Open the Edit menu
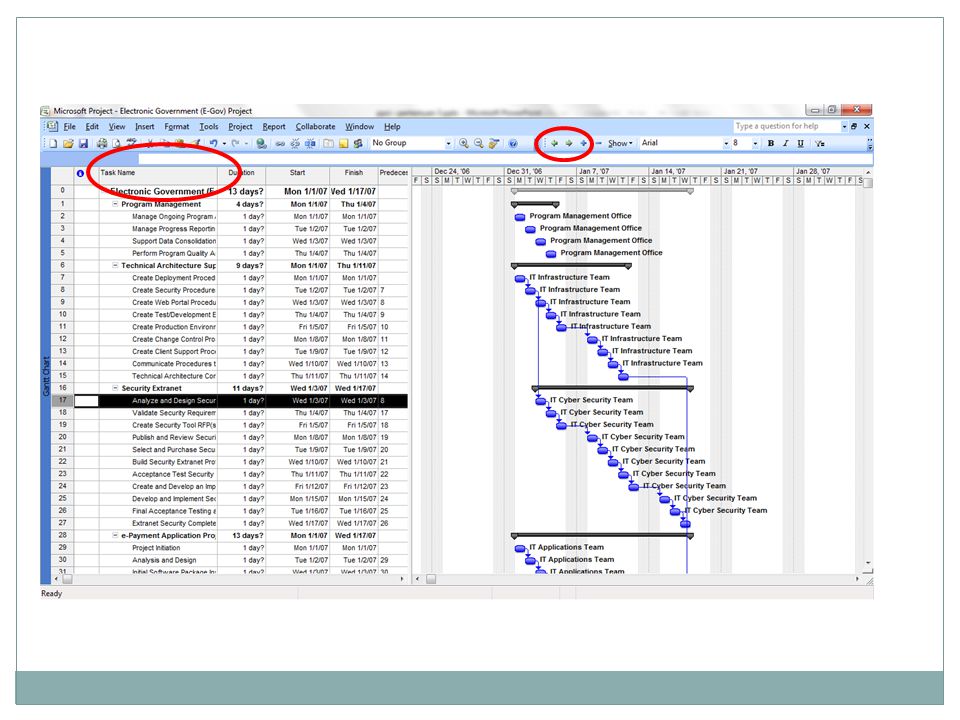Image resolution: width=960 pixels, height=720 pixels. [92, 127]
